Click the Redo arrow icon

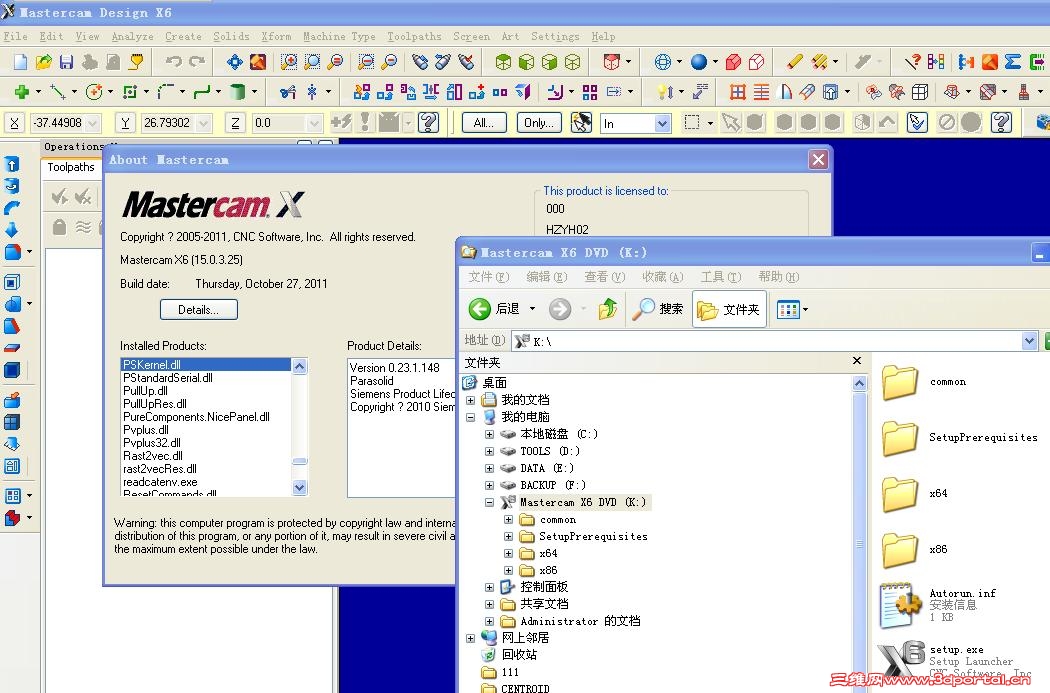[x=197, y=62]
